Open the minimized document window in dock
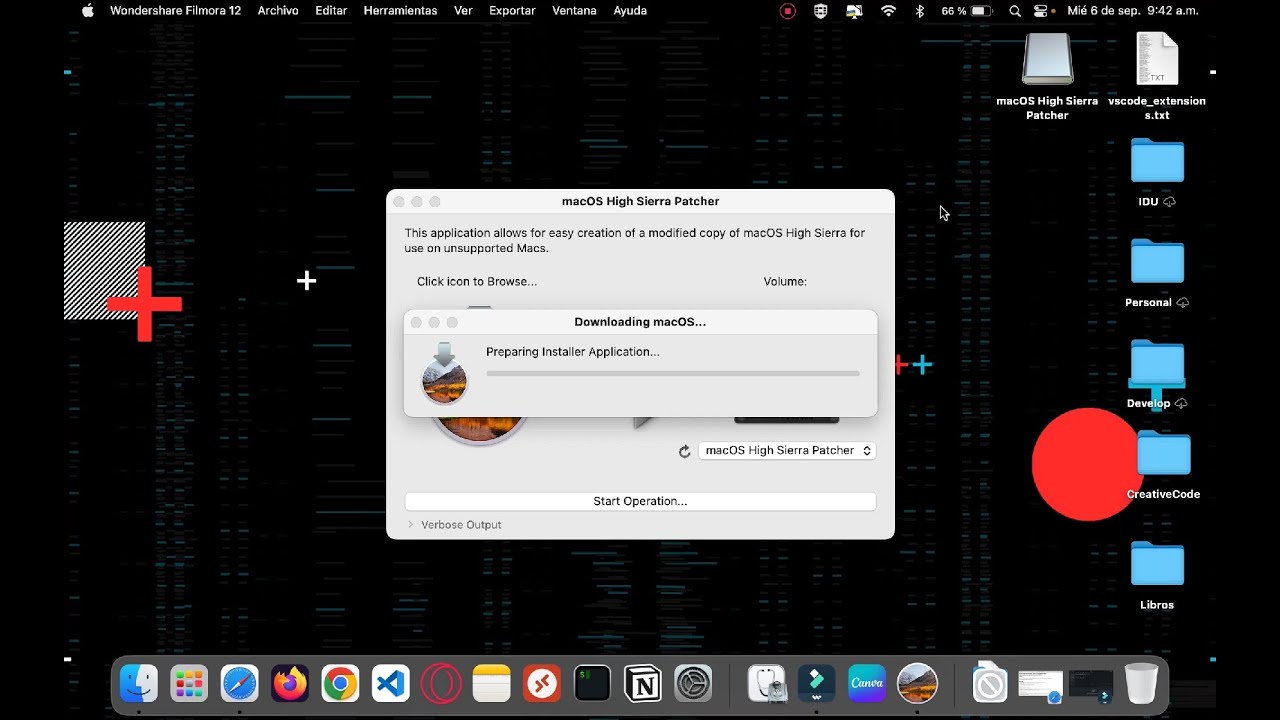The image size is (1280, 720). click(x=1040, y=685)
